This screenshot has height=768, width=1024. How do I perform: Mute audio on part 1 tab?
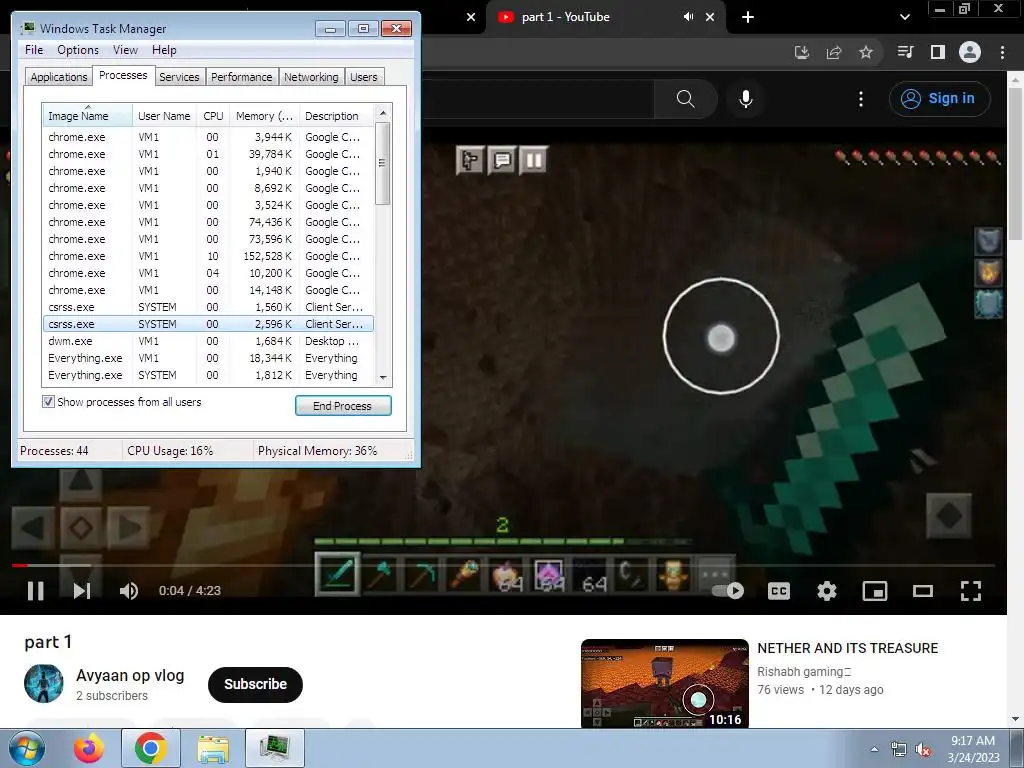688,17
